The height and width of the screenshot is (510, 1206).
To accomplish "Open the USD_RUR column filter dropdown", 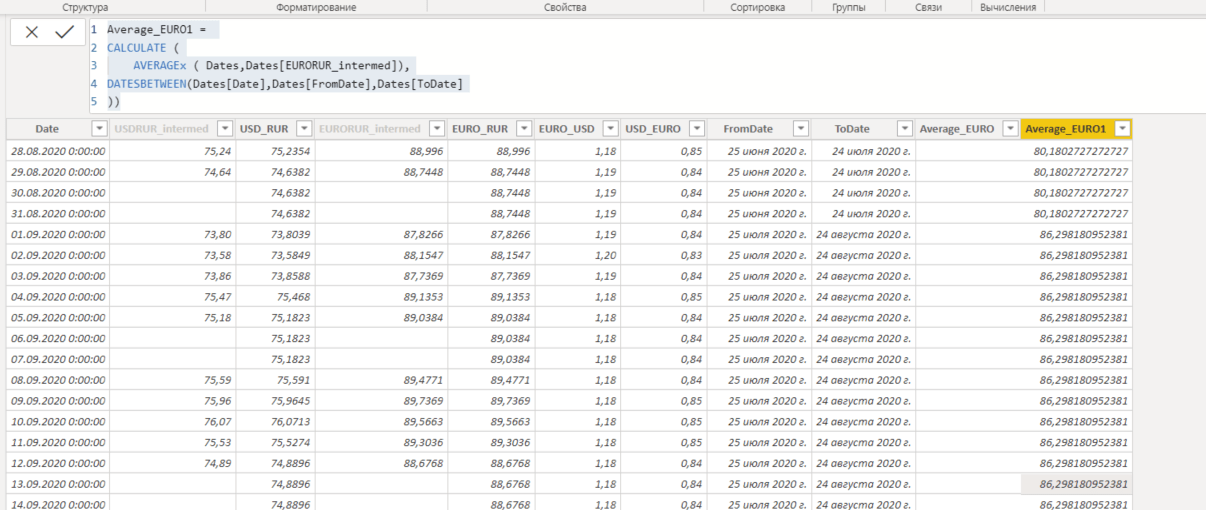I will point(306,129).
